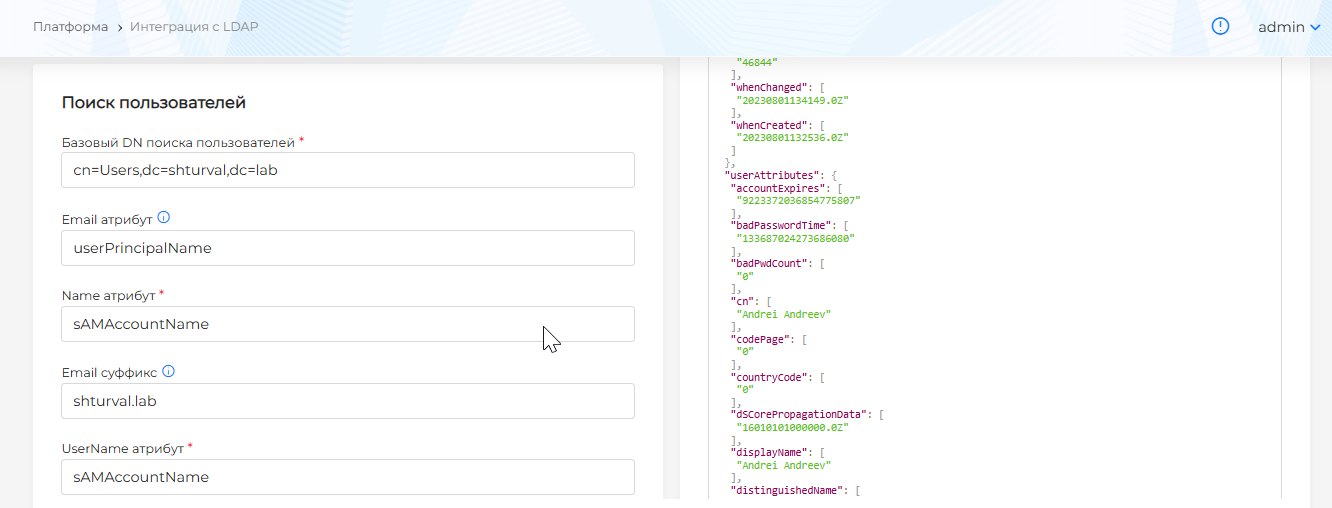The height and width of the screenshot is (508, 1332).
Task: Click the Поиск пользователей section heading
Action: coord(154,103)
